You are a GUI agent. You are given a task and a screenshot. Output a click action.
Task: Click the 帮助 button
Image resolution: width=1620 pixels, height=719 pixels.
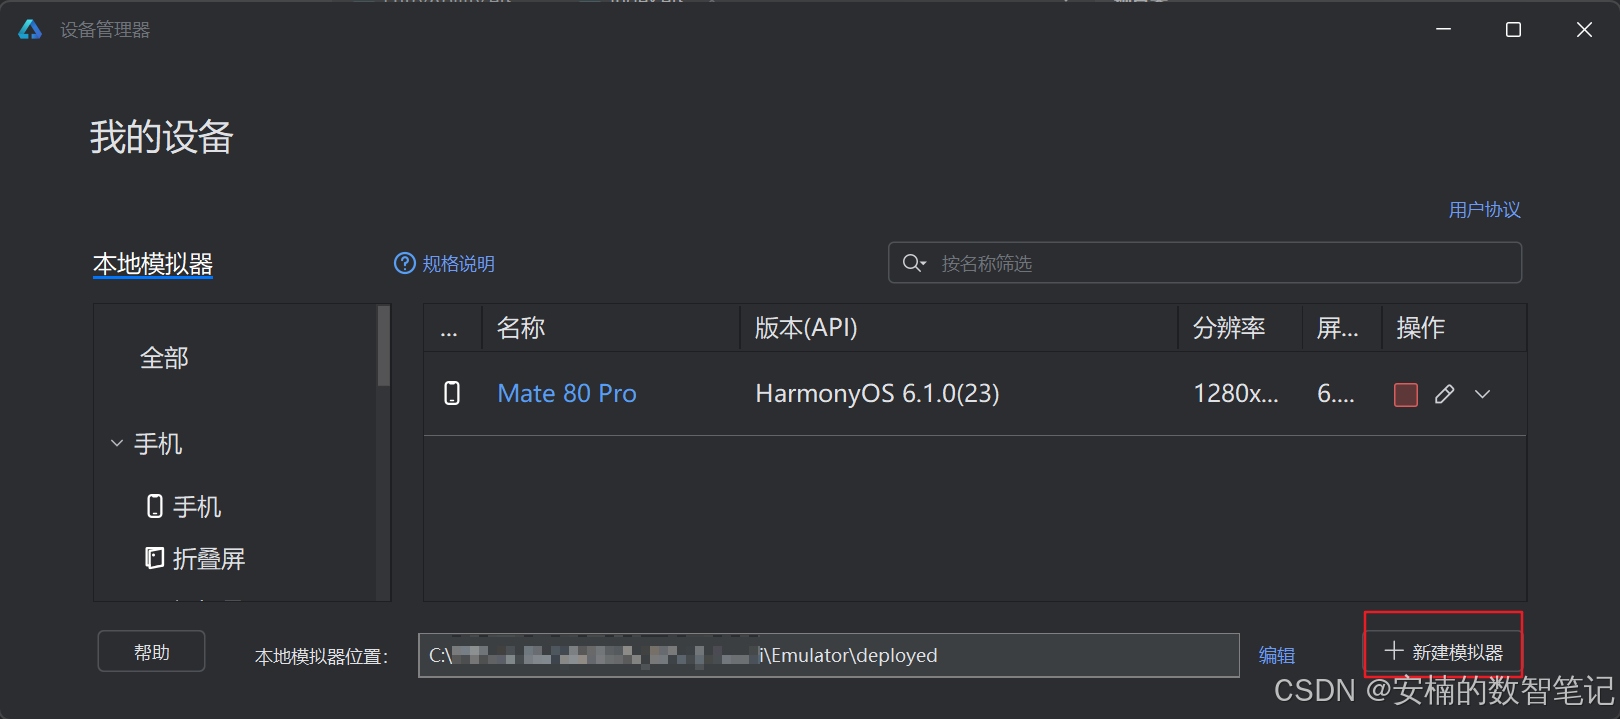(151, 652)
